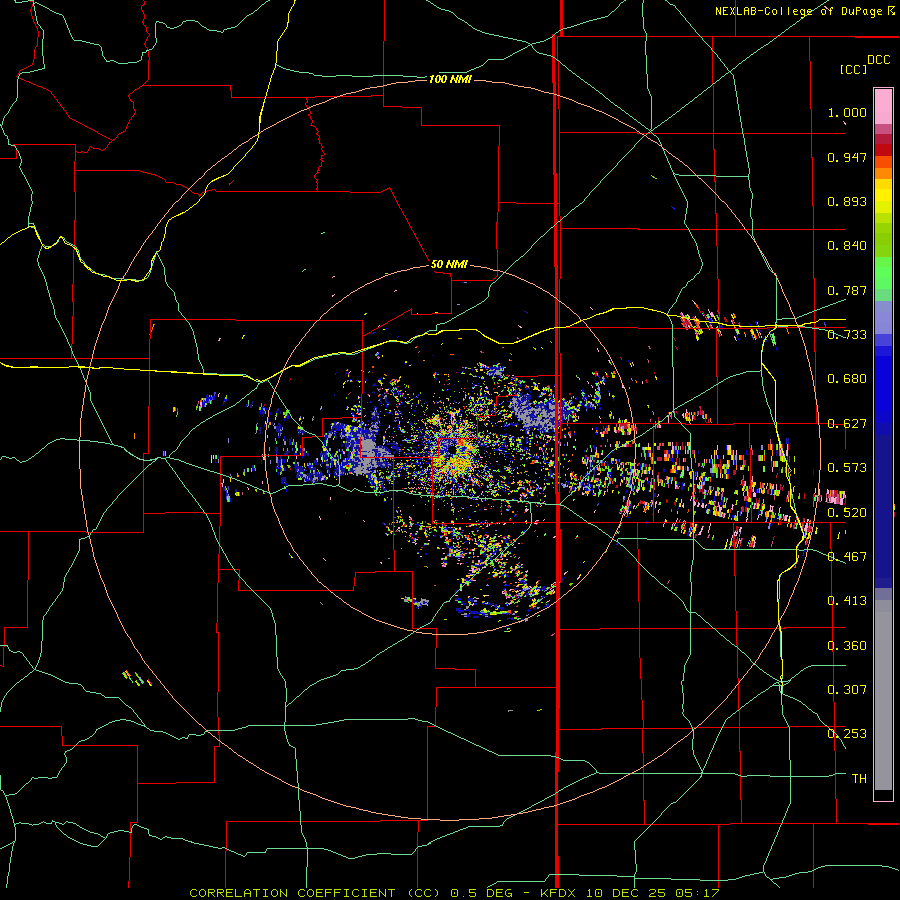This screenshot has width=900, height=900.
Task: Click the KFDX radar site identifier
Action: click(558, 893)
